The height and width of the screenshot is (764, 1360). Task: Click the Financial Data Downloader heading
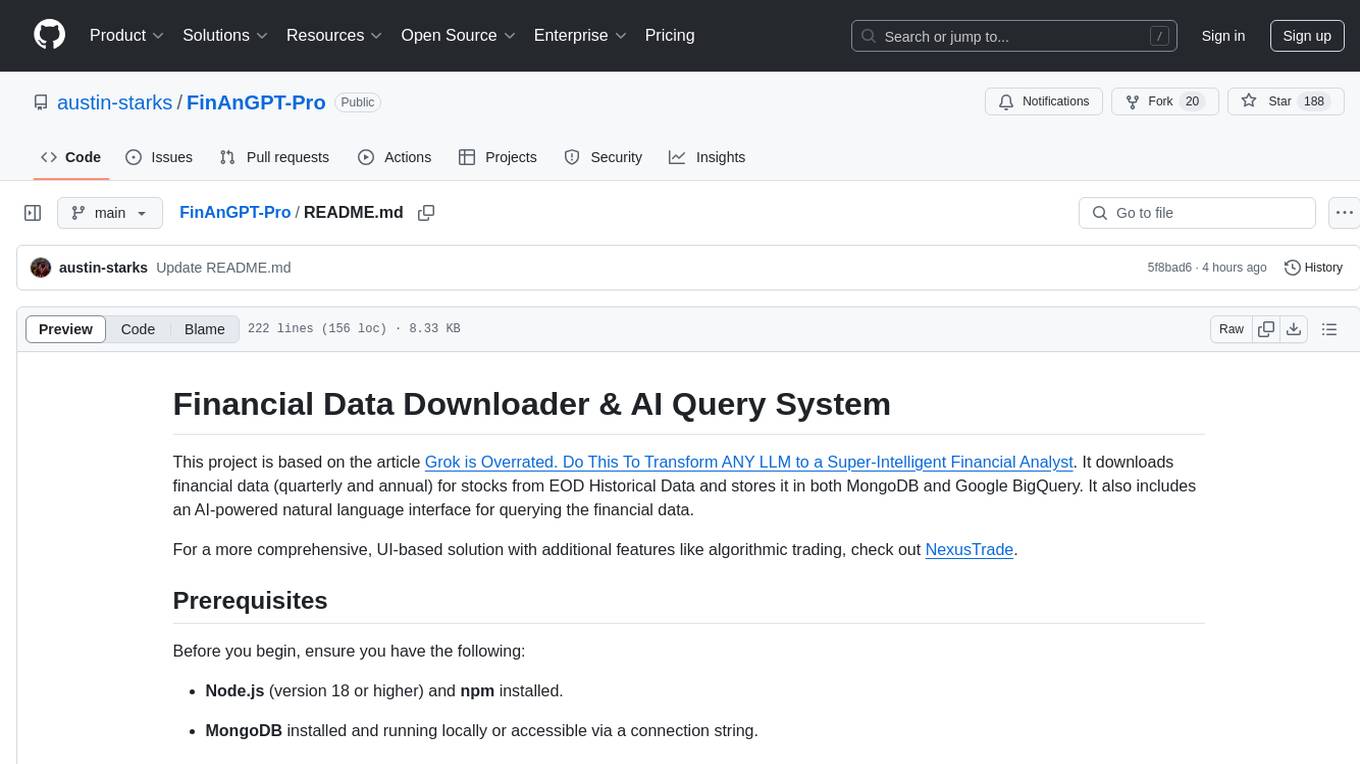[x=532, y=404]
